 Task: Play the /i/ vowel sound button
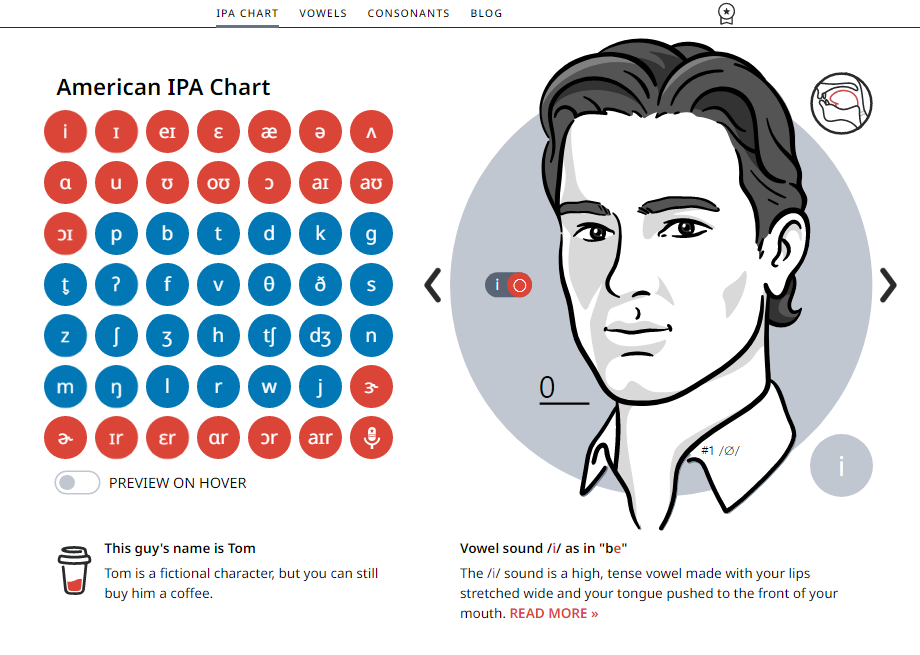coord(65,131)
